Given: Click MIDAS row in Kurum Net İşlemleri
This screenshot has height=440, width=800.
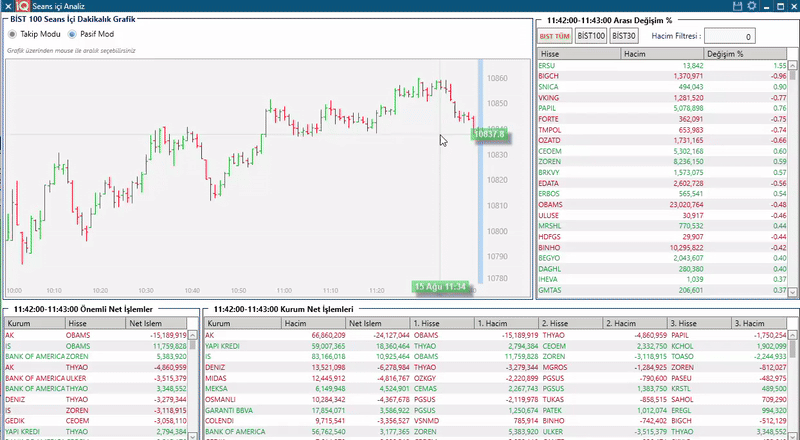Looking at the screenshot, I should coord(496,378).
